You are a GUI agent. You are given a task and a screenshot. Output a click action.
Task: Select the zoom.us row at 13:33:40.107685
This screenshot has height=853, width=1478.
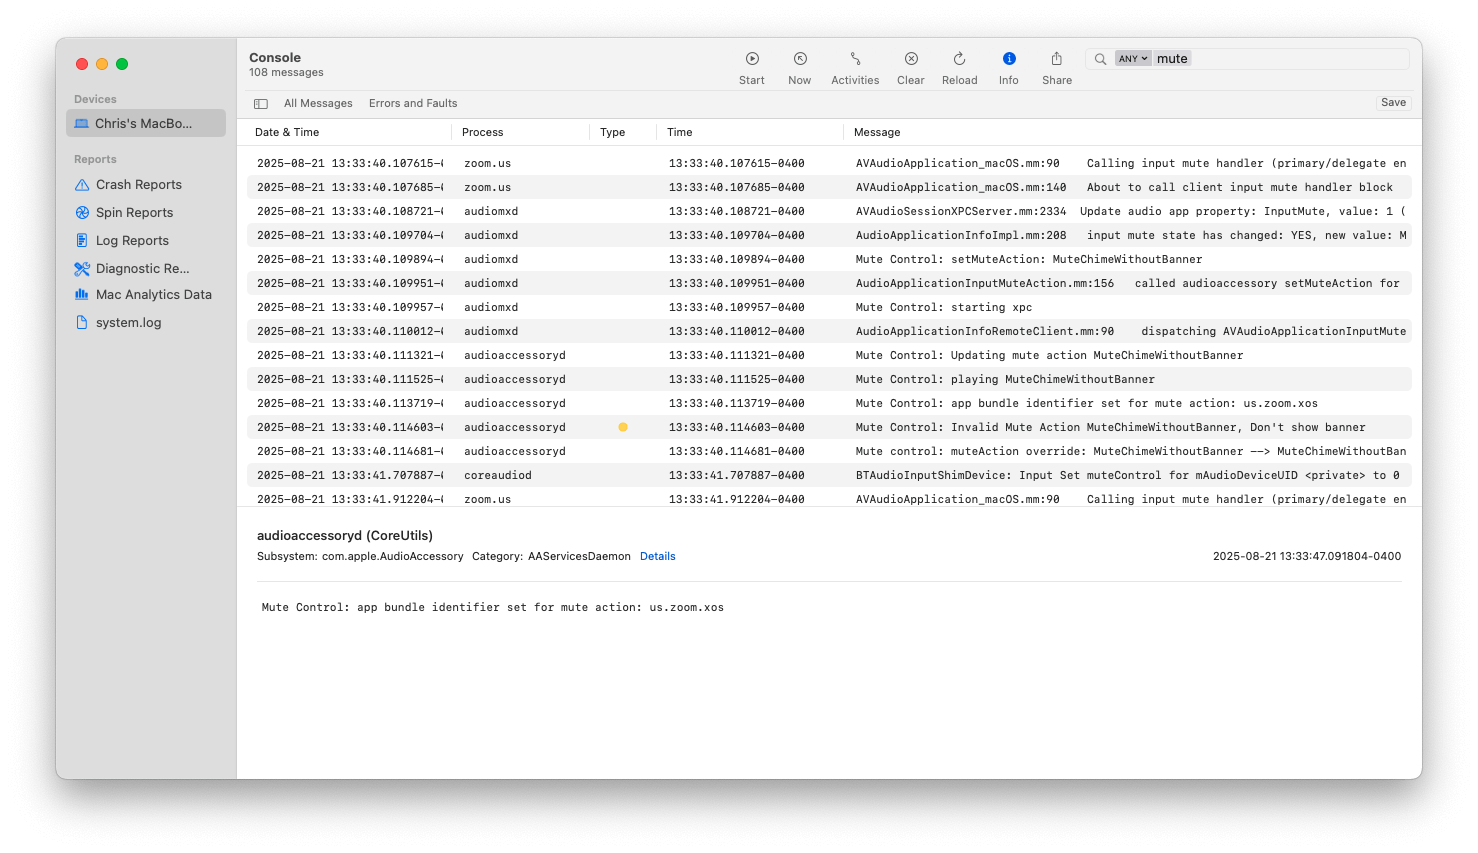point(829,187)
